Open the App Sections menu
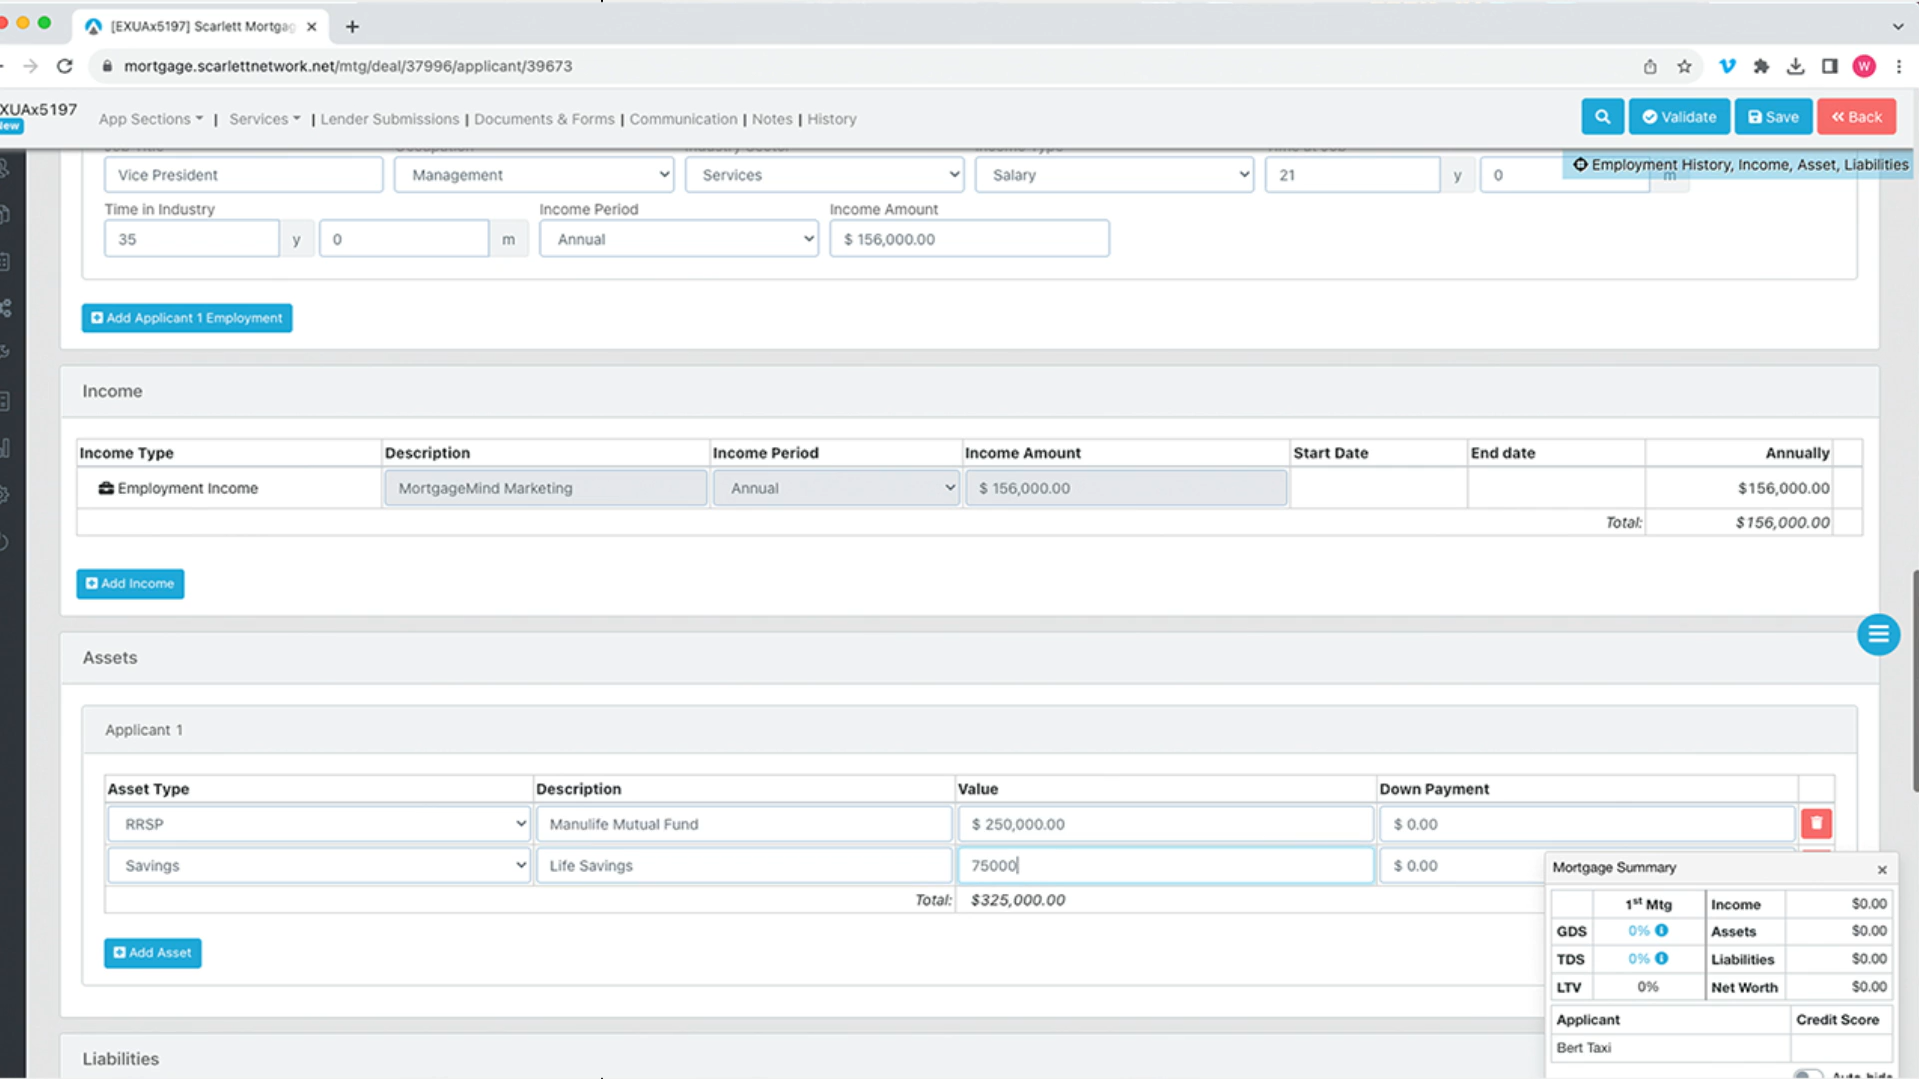Image resolution: width=1919 pixels, height=1079 pixels. (150, 119)
